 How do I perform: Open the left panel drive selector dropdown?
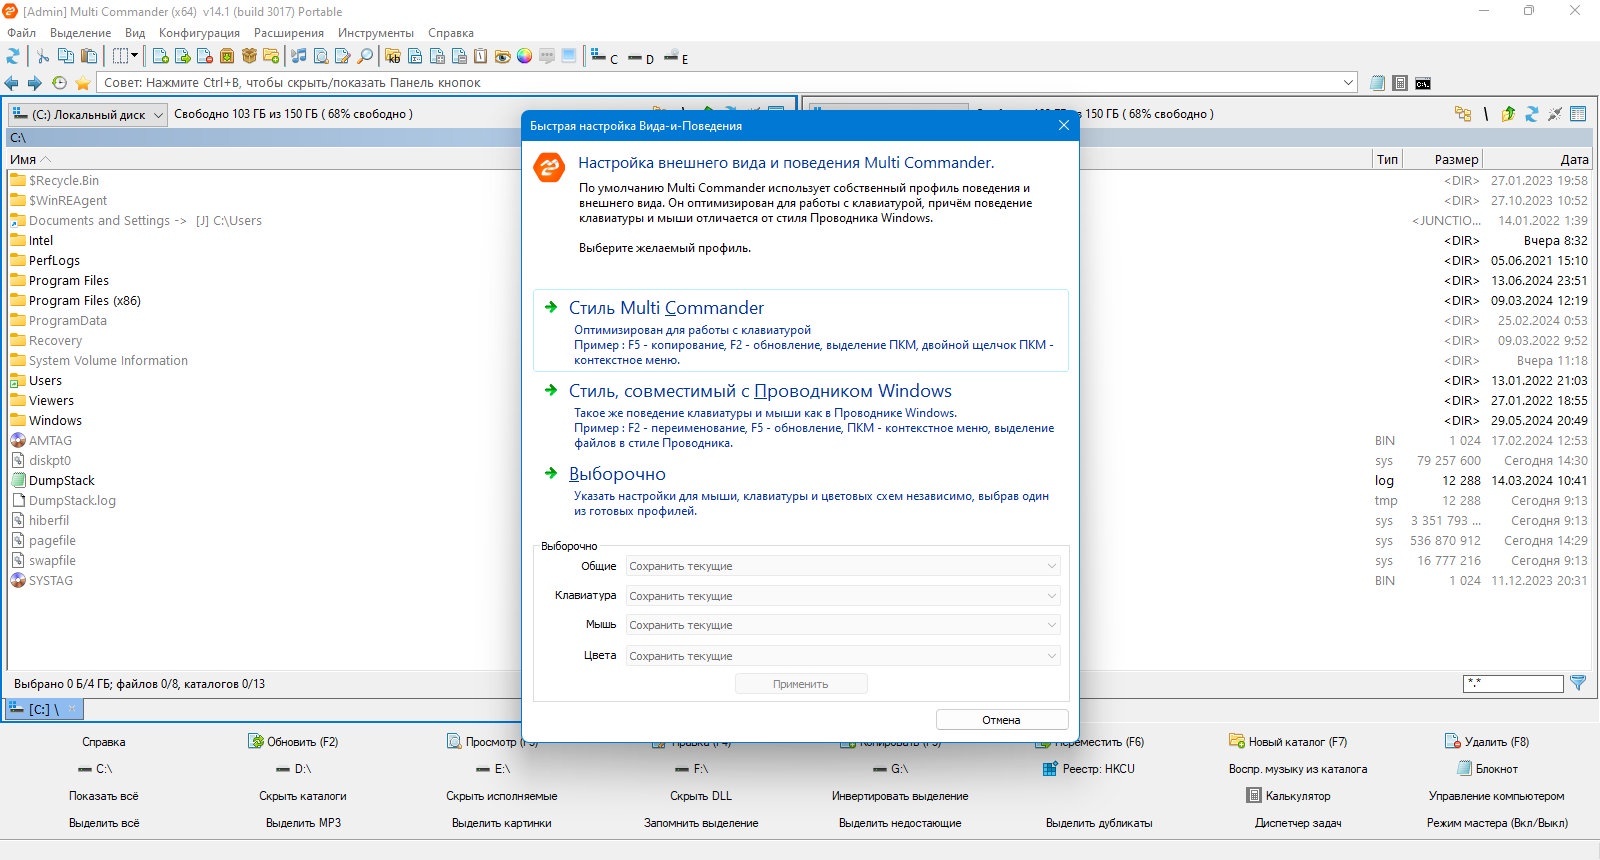tap(88, 114)
